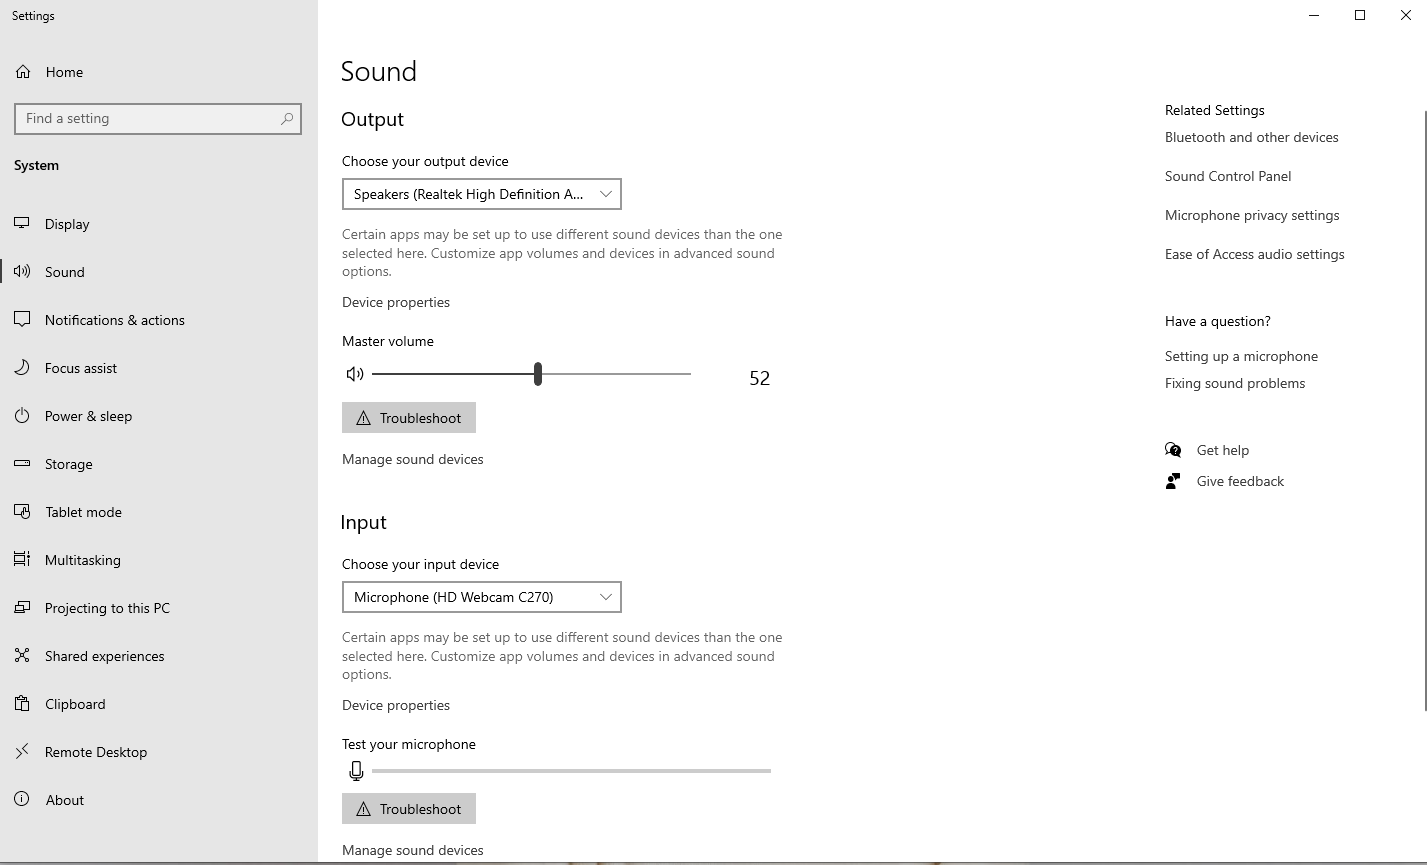Open the Multitasking page
The height and width of the screenshot is (865, 1427).
[x=83, y=560]
